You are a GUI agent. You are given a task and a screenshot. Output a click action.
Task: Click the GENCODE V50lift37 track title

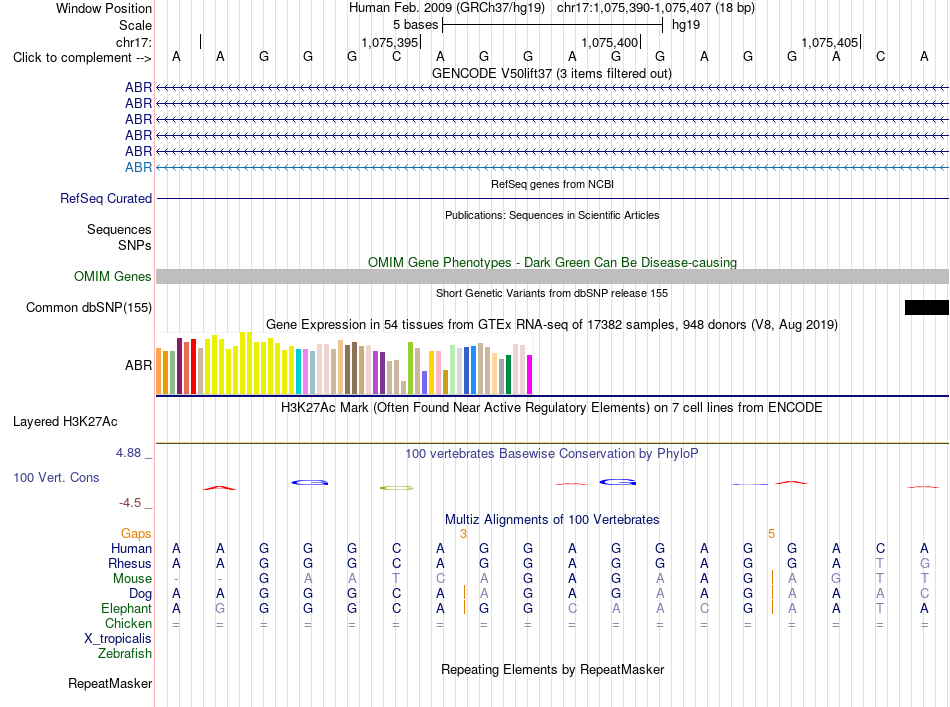(551, 74)
